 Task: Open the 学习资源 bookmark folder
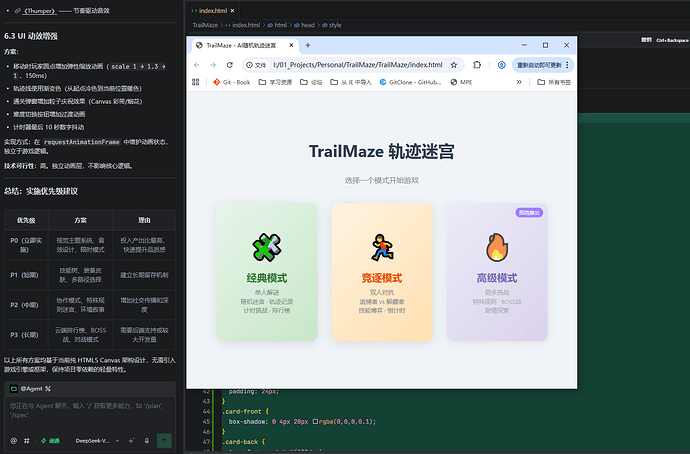point(275,82)
